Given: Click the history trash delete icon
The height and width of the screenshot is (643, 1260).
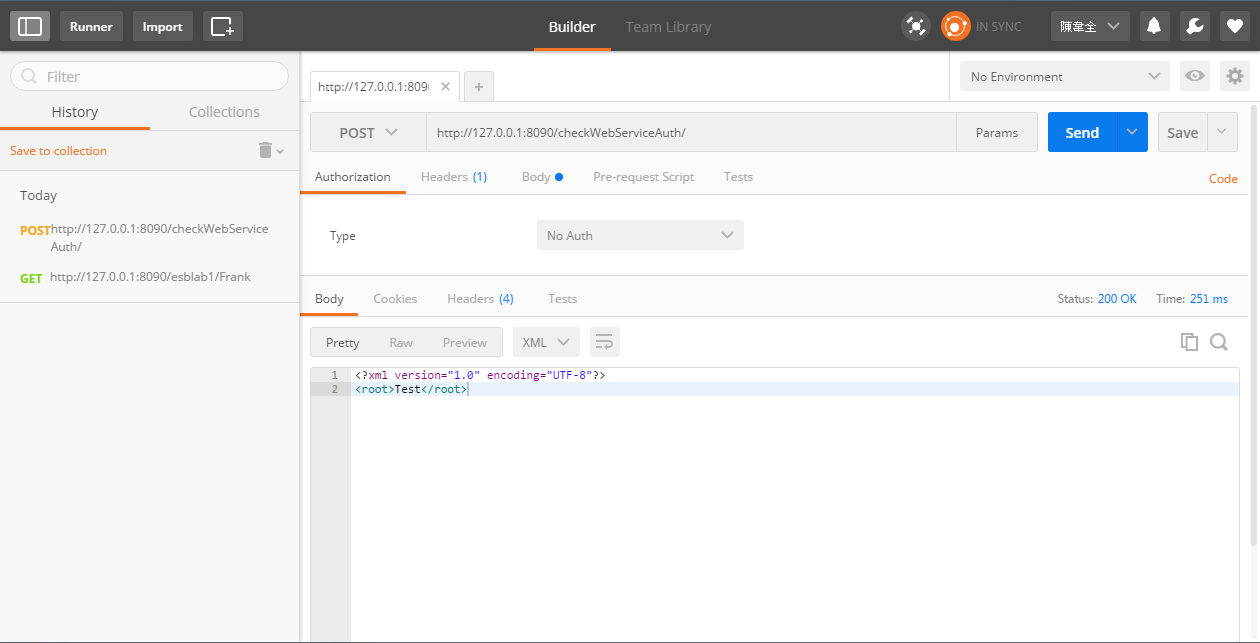Looking at the screenshot, I should pyautogui.click(x=265, y=150).
